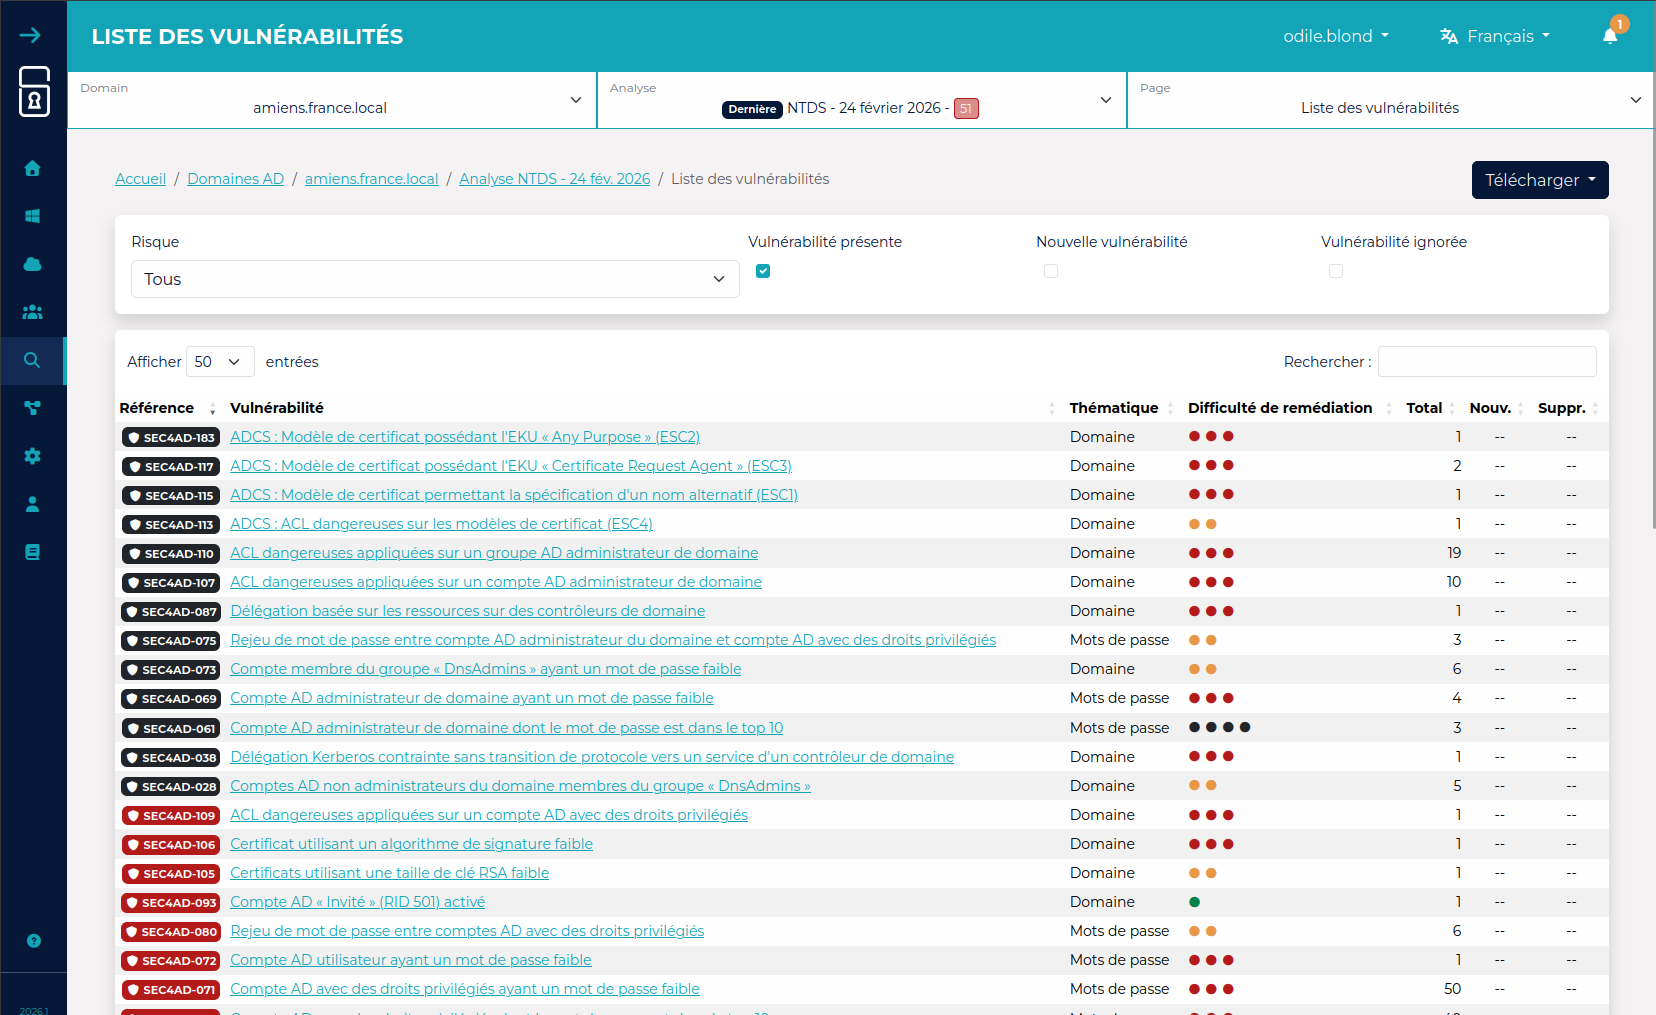Open the Windows logo sidebar section

coord(32,216)
